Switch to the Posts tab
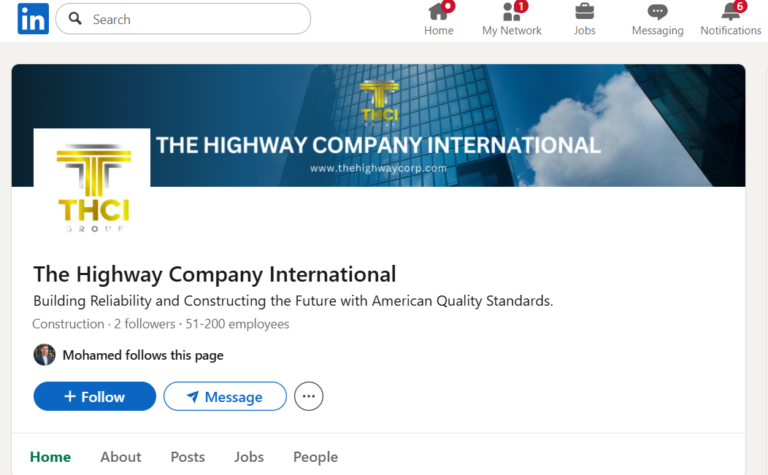 [x=188, y=457]
